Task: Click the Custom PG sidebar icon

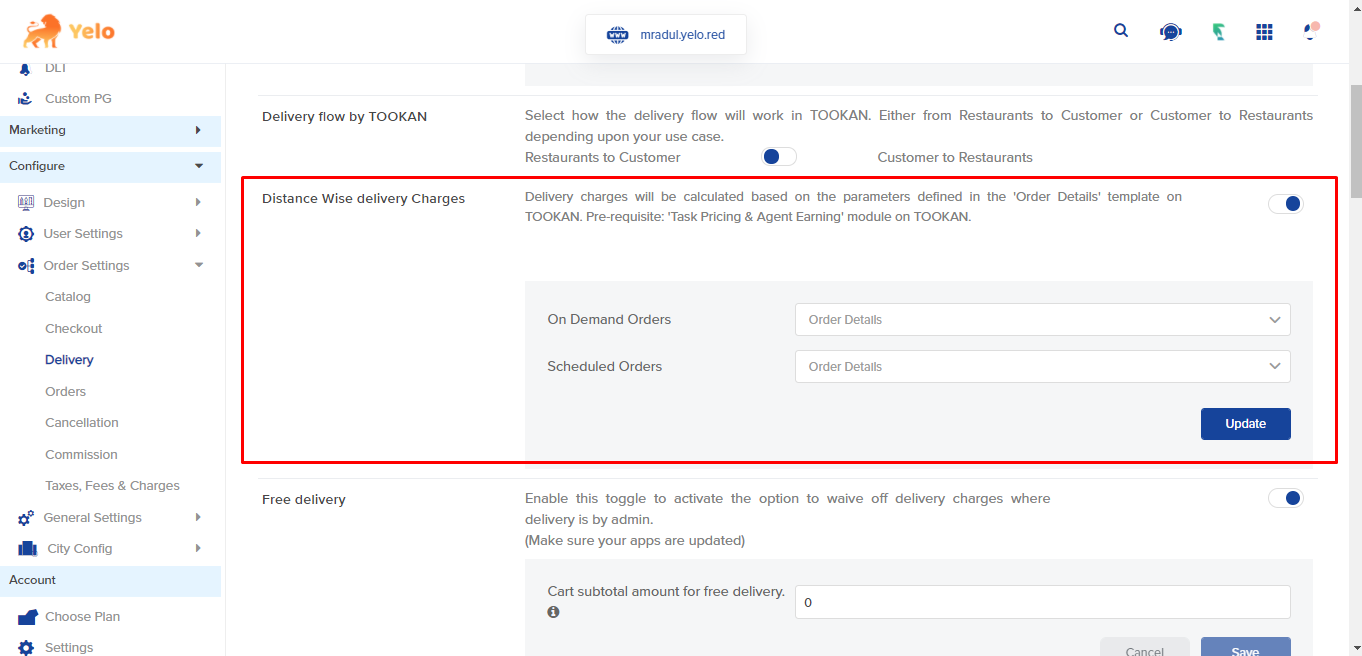Action: [x=26, y=98]
